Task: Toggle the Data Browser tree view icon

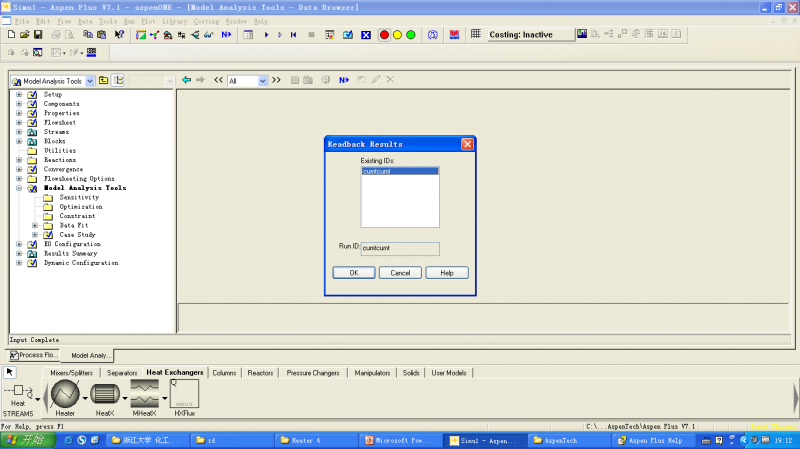Action: [x=118, y=81]
